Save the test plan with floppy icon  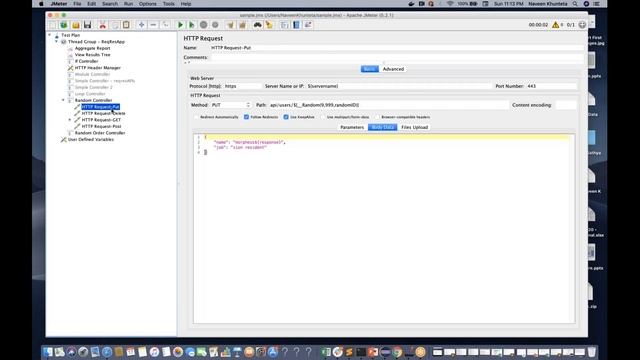click(87, 25)
